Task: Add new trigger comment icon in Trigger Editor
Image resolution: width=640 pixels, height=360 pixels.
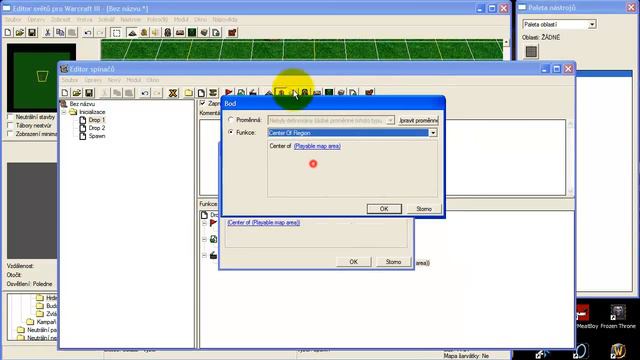Action: click(x=213, y=93)
